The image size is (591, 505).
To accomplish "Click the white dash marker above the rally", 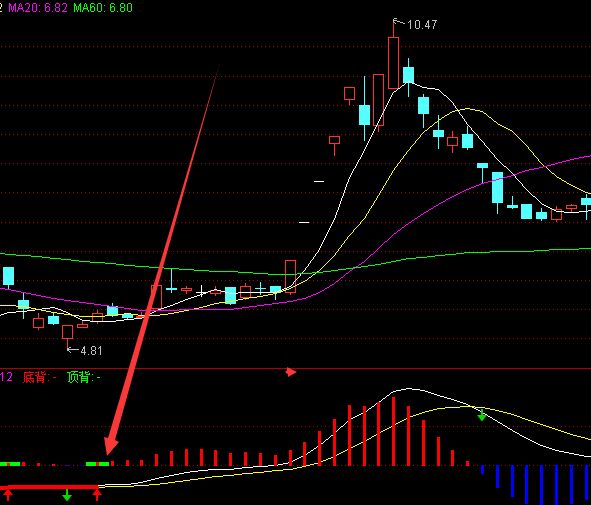I will 319,182.
